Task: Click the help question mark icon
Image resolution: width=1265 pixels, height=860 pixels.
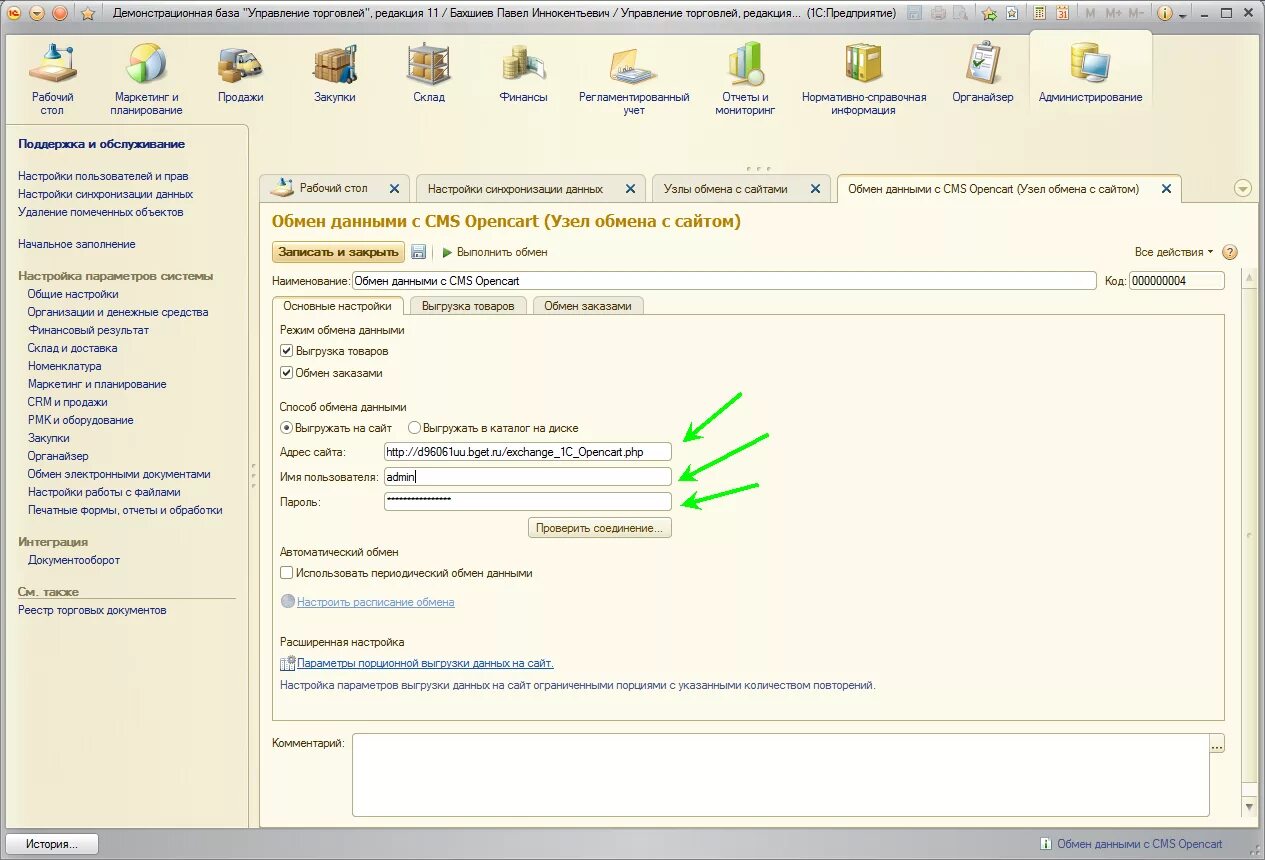Action: (1230, 252)
